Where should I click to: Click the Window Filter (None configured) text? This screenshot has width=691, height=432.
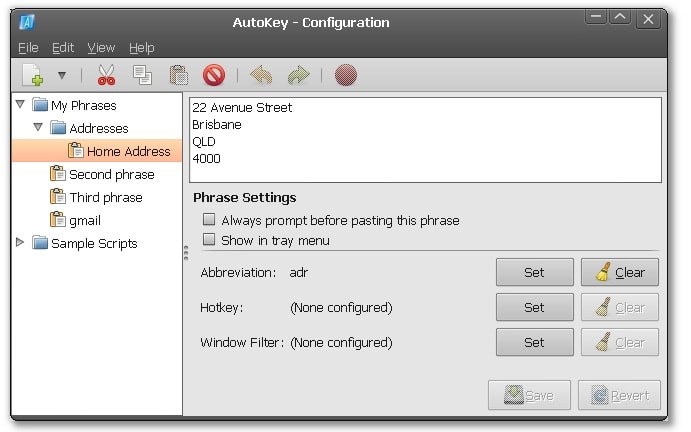(341, 343)
